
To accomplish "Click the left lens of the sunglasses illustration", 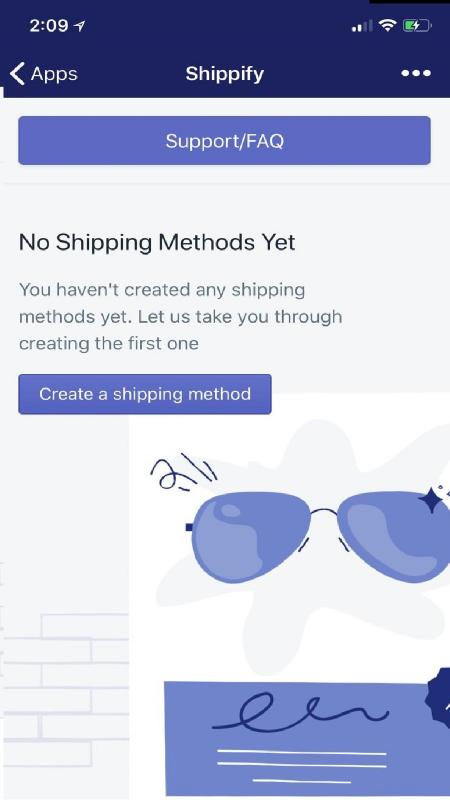I will click(x=253, y=538).
